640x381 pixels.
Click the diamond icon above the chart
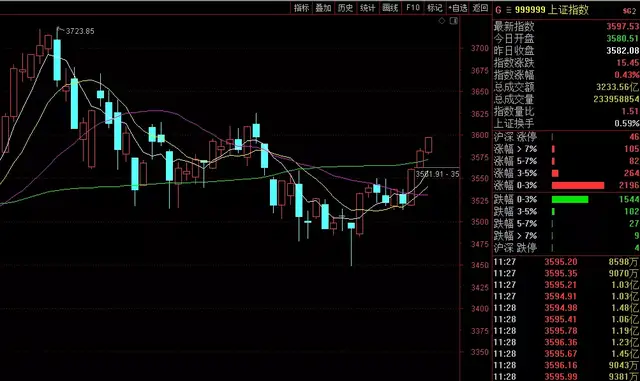click(x=442, y=21)
